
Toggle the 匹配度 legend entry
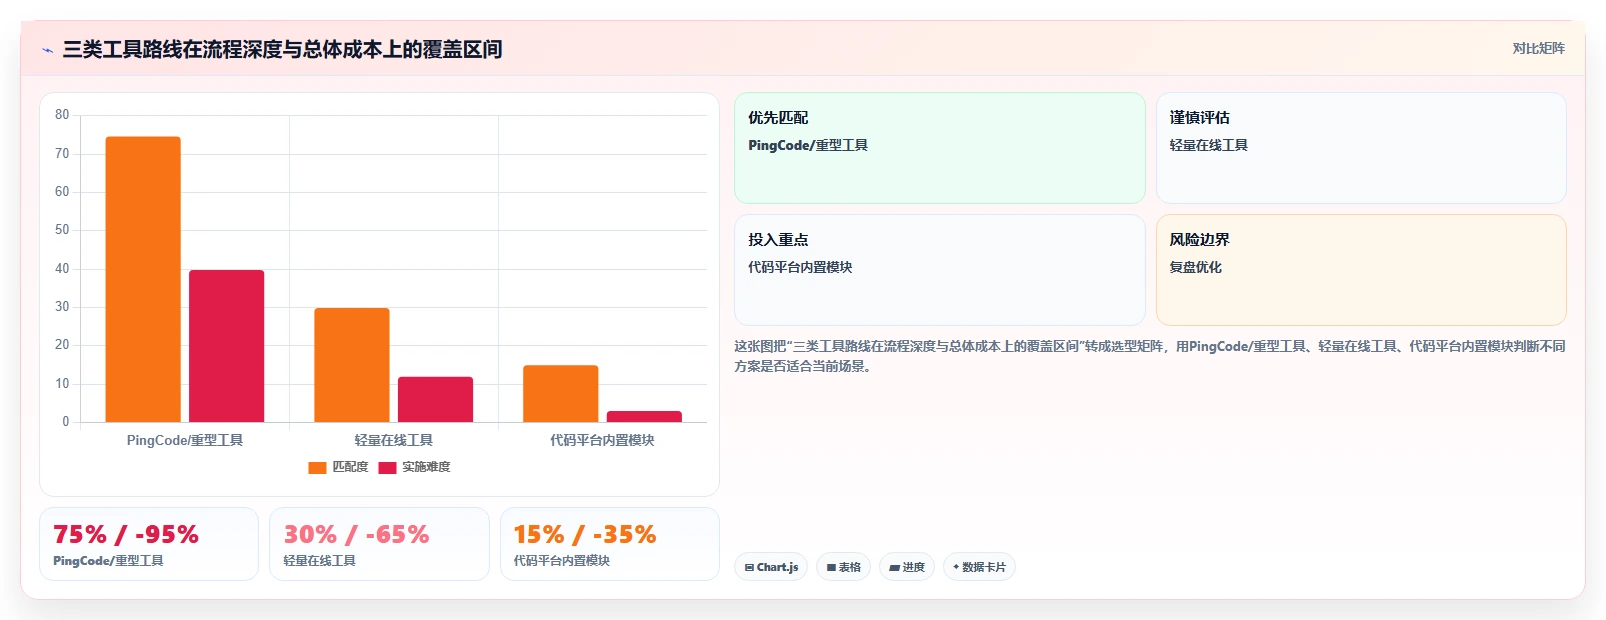click(x=338, y=467)
